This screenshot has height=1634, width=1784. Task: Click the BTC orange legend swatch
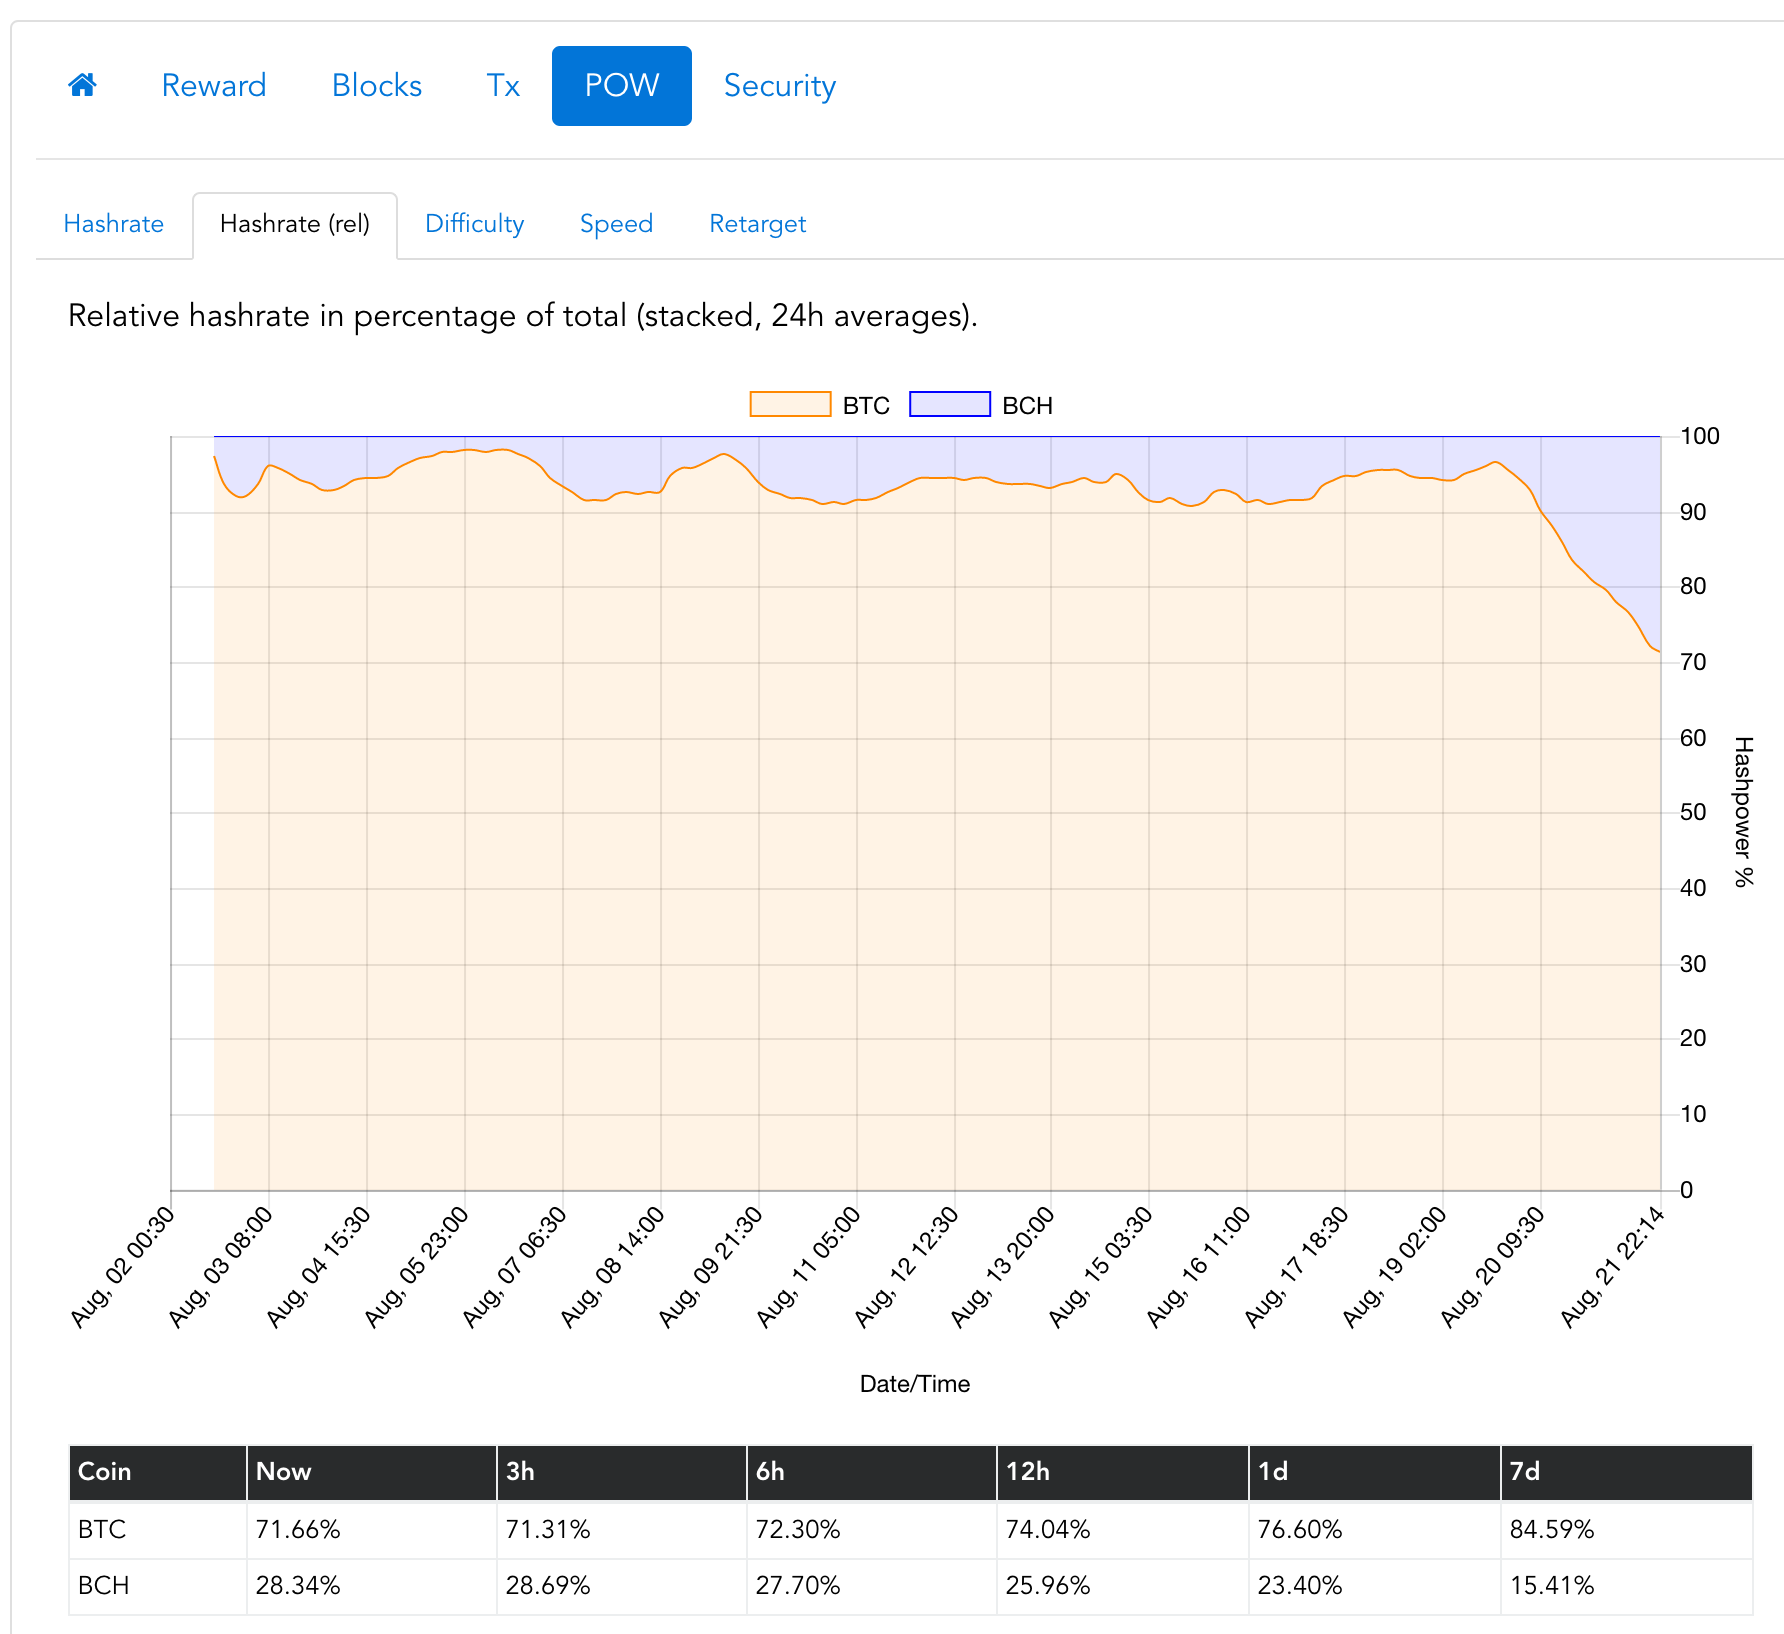[x=789, y=404]
